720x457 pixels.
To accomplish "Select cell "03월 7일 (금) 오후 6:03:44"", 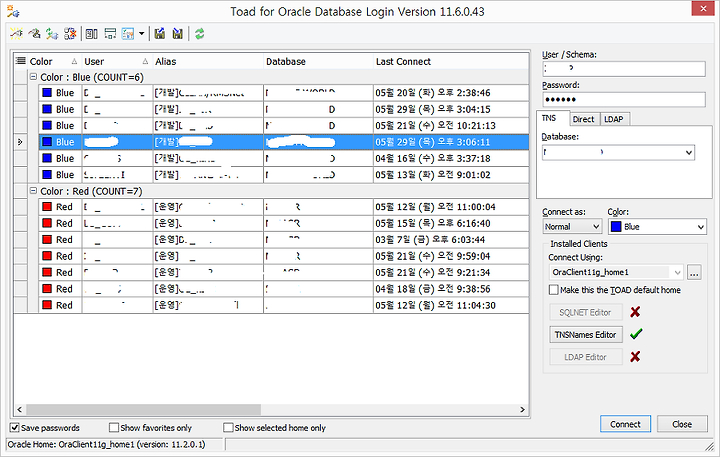I will point(451,240).
